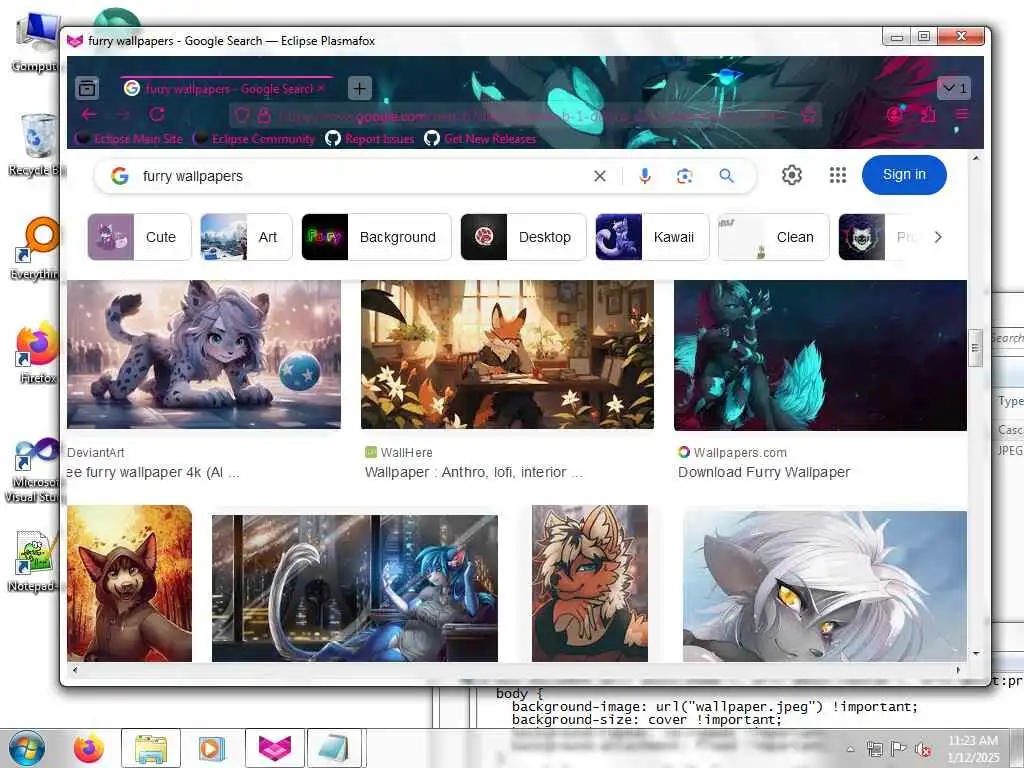This screenshot has width=1024, height=768.
Task: Open the snow leopard DeviantArt image
Action: [x=204, y=355]
